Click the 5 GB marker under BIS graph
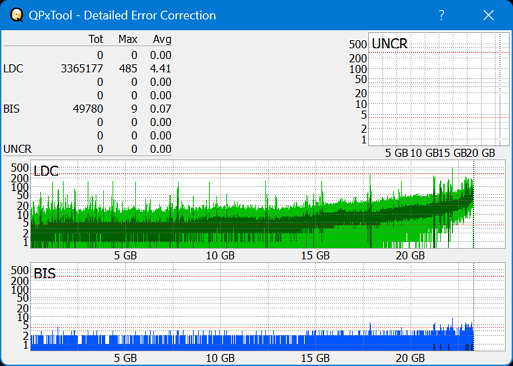Image resolution: width=513 pixels, height=366 pixels. (125, 358)
